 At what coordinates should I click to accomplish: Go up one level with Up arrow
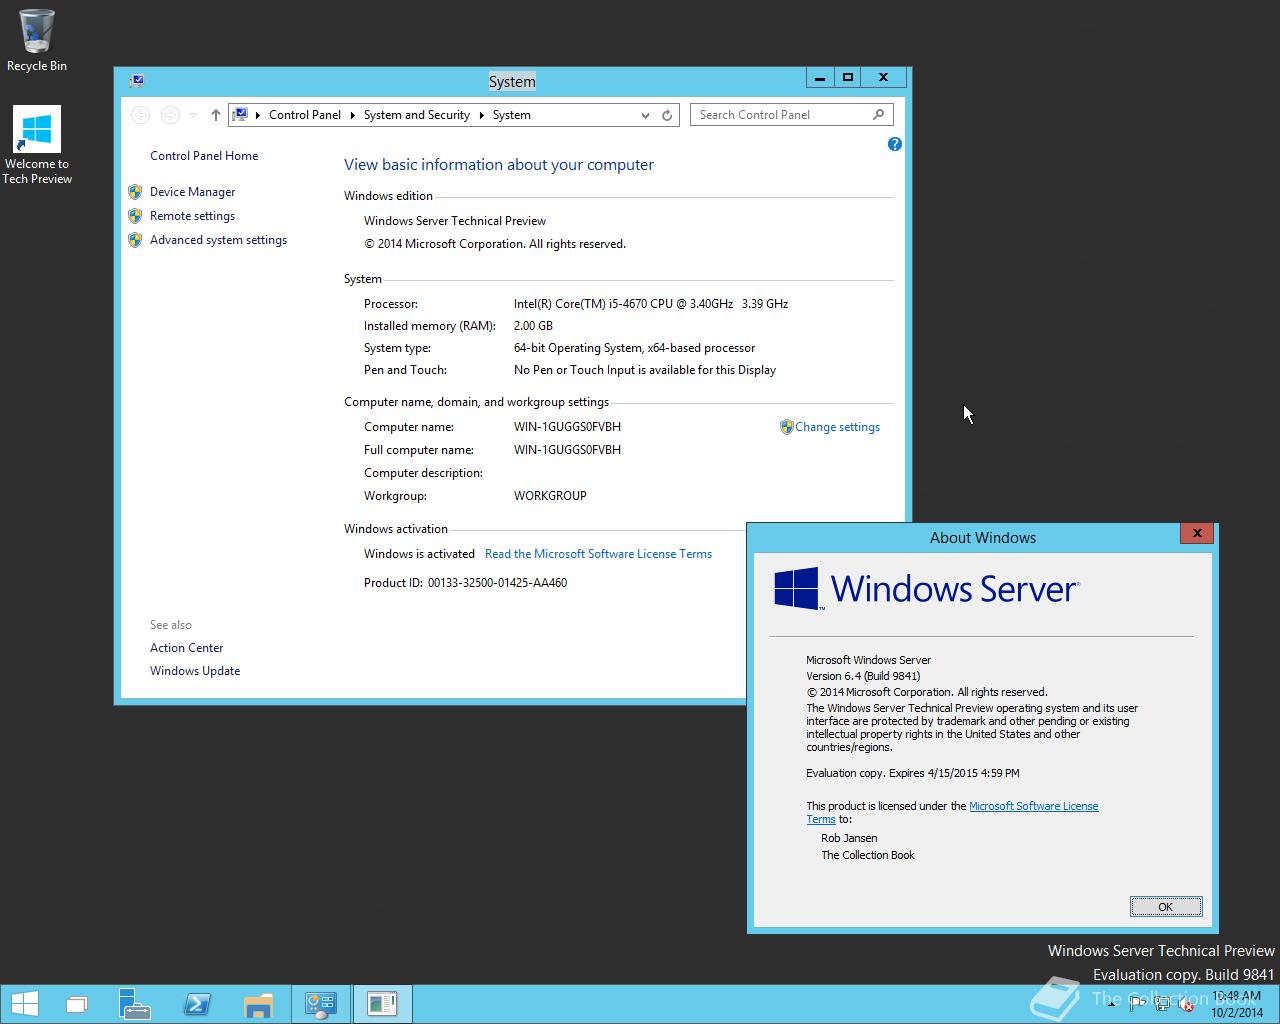(215, 115)
